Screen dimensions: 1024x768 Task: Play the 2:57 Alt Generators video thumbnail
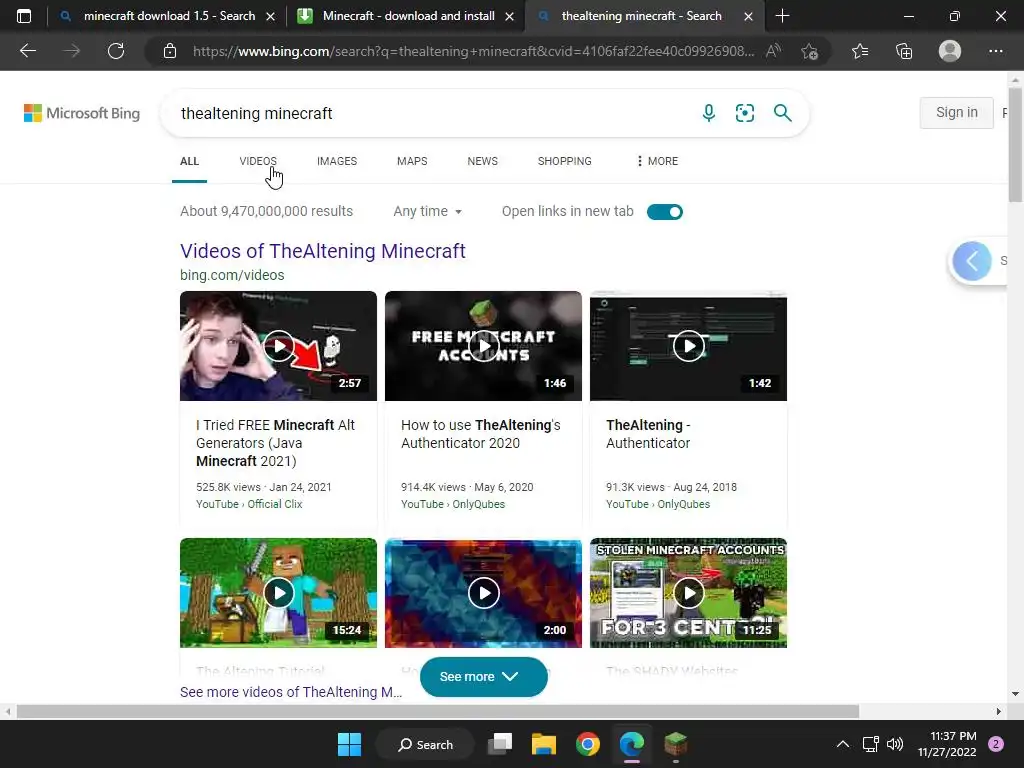[278, 346]
